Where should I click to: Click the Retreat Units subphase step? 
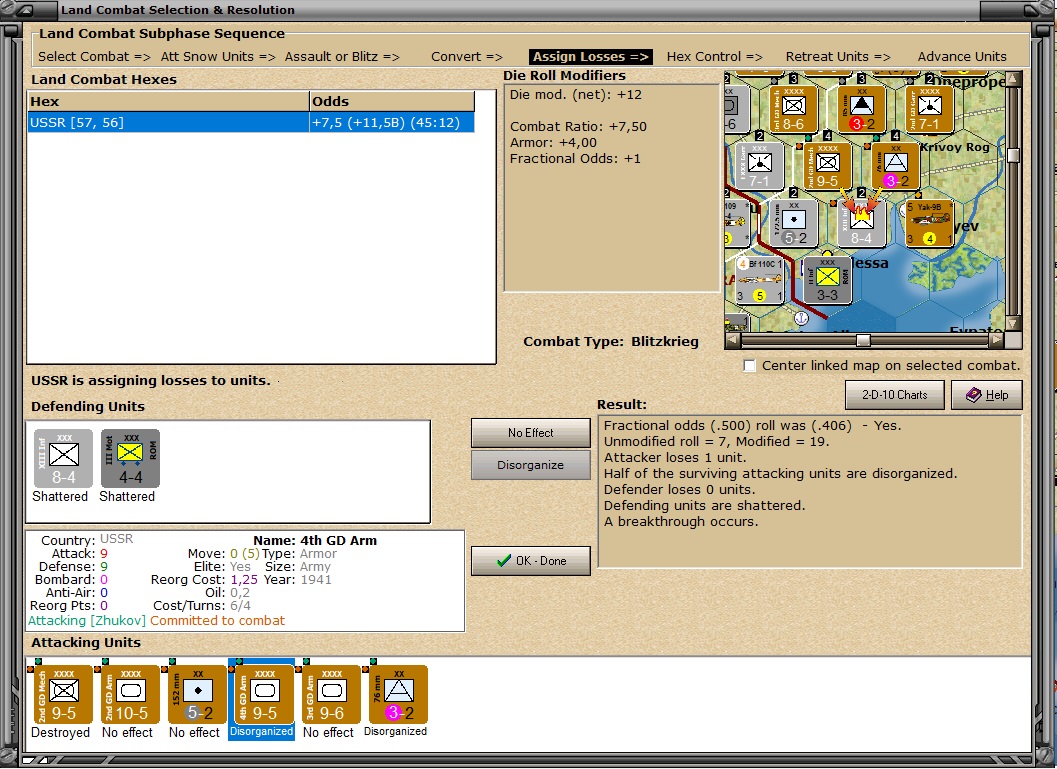coord(838,57)
